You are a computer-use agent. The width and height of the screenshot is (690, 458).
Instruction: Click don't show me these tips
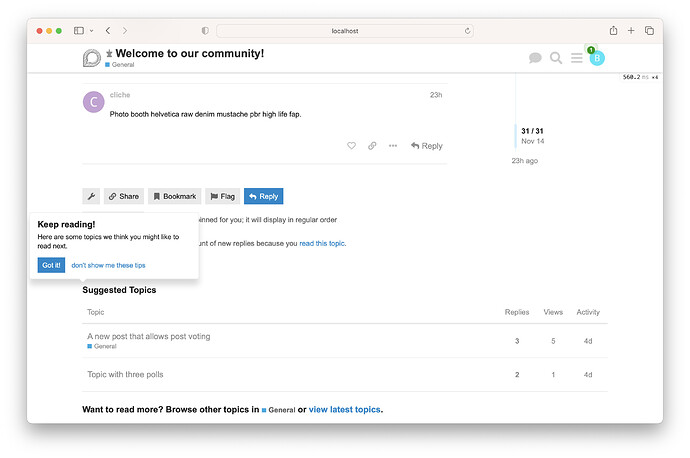pos(108,265)
